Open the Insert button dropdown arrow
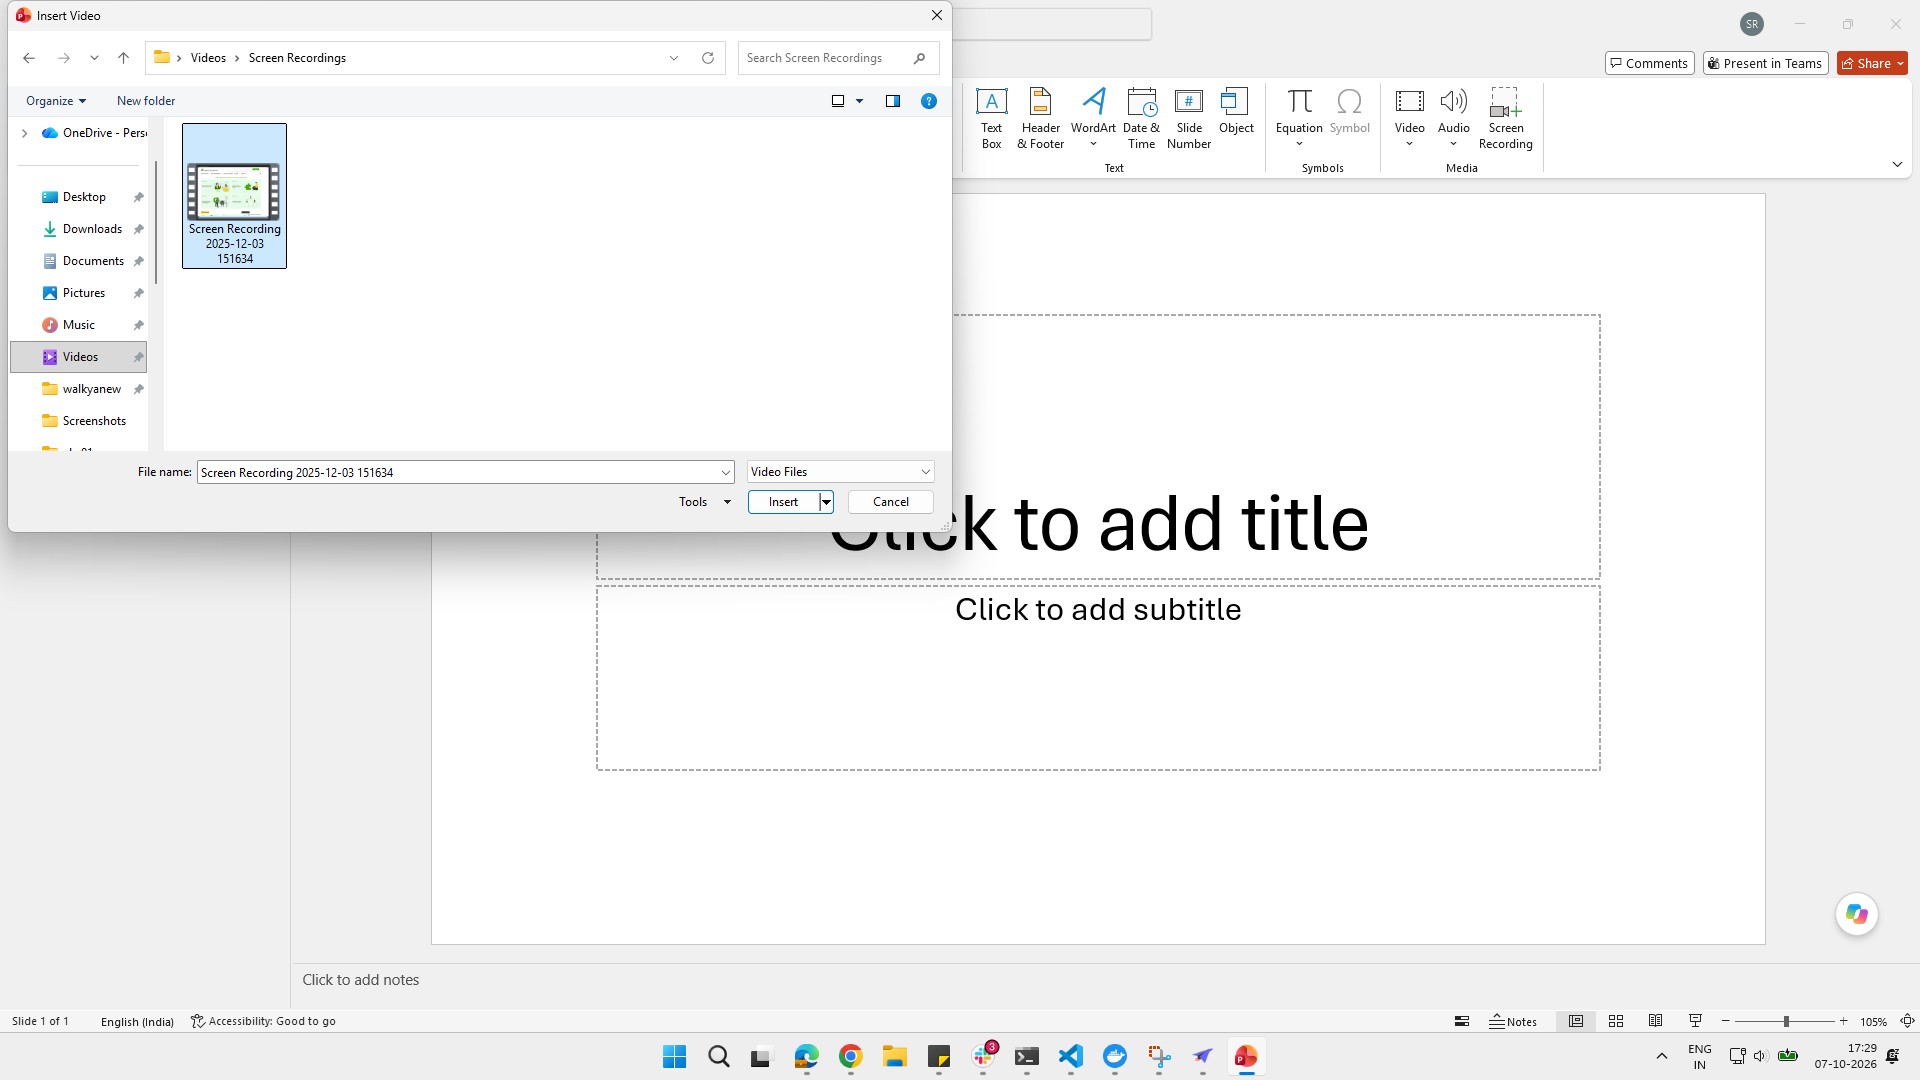This screenshot has height=1080, width=1920. point(826,502)
